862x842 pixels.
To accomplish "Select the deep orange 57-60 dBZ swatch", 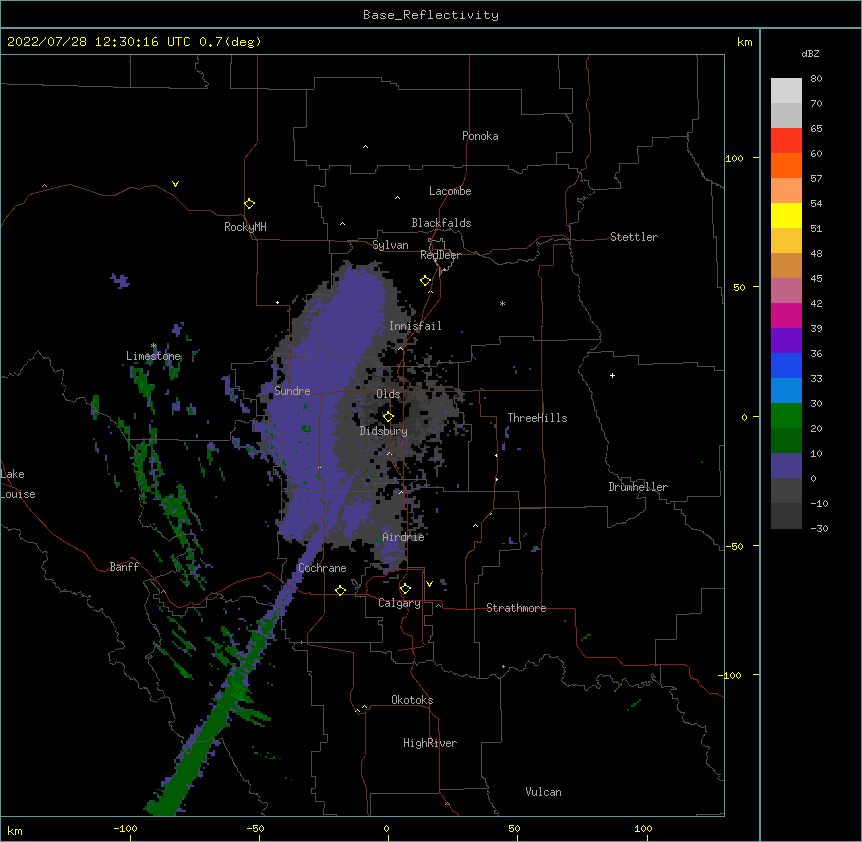I will pos(786,166).
